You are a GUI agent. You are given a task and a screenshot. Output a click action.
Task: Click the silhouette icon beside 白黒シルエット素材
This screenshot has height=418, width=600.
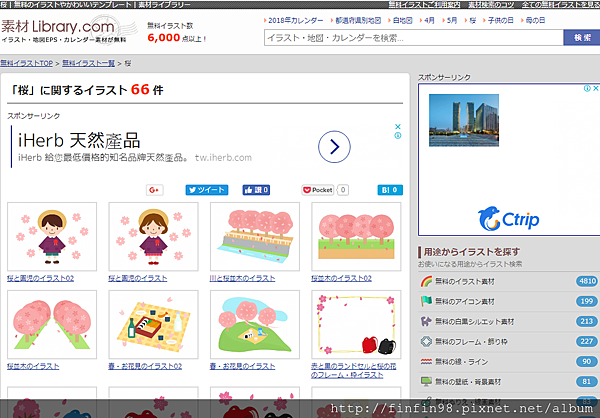[426, 322]
